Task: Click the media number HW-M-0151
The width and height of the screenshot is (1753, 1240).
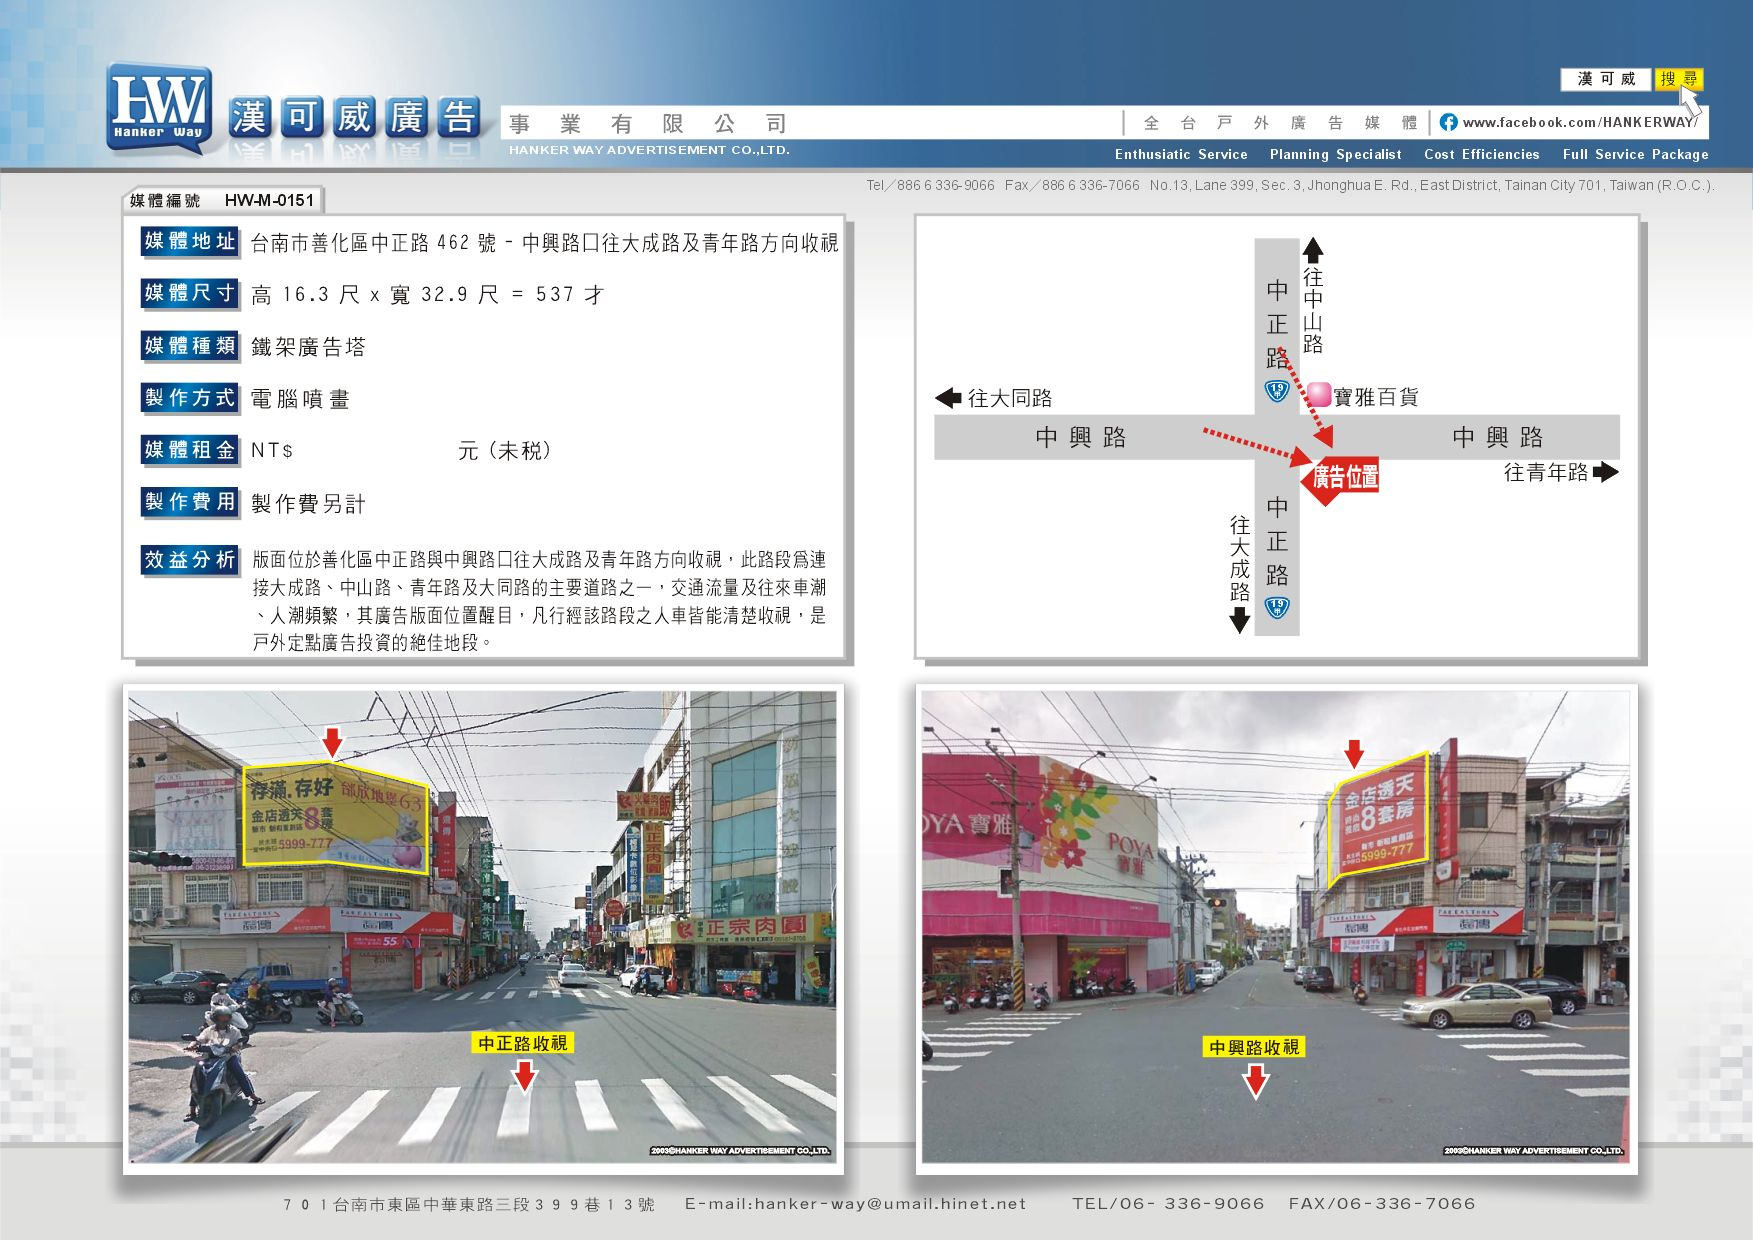Action: coord(269,200)
